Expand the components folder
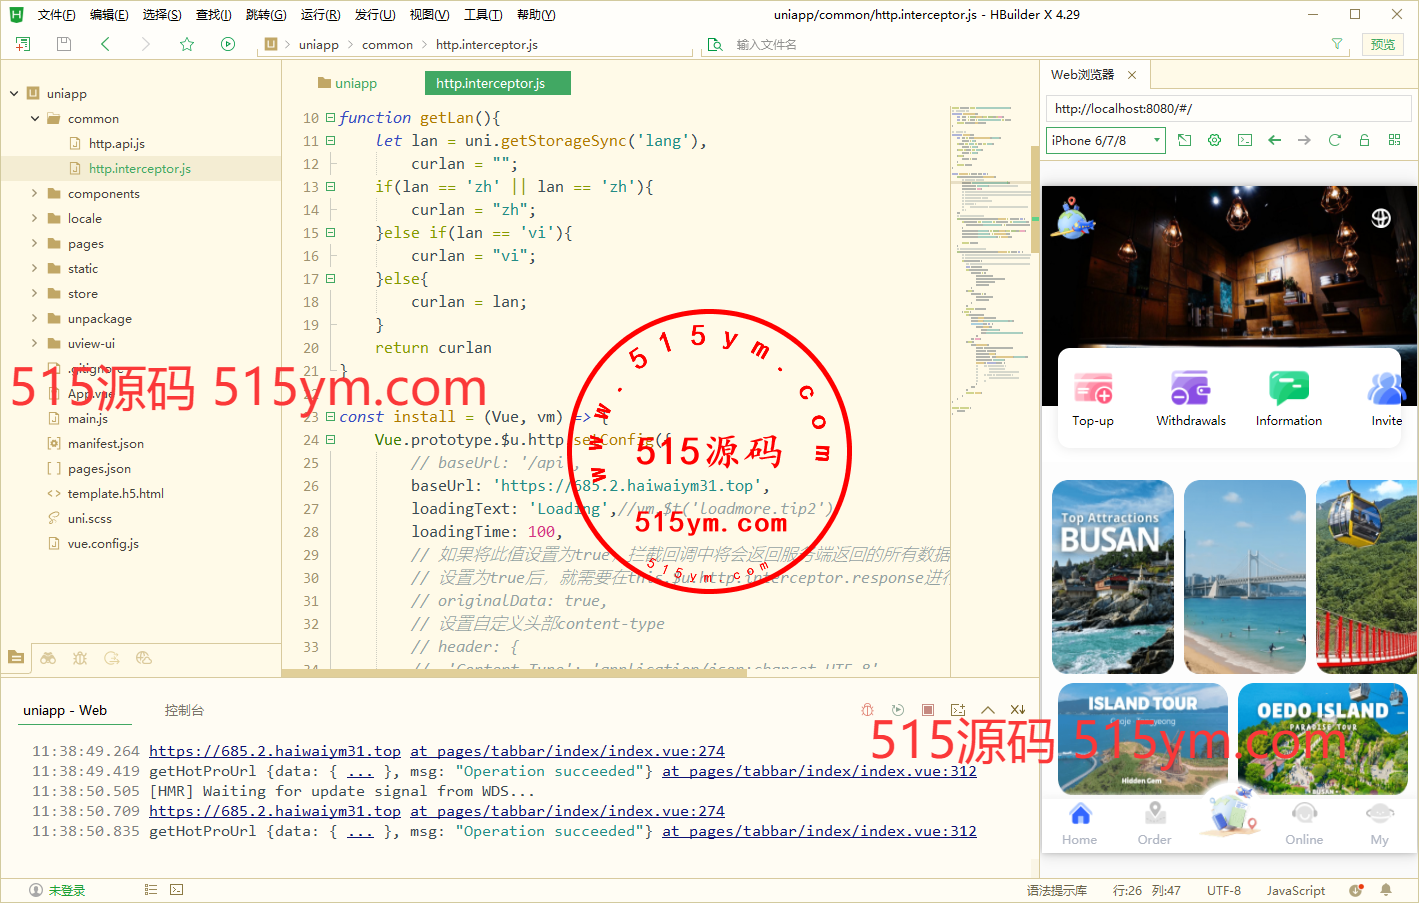 pos(35,193)
